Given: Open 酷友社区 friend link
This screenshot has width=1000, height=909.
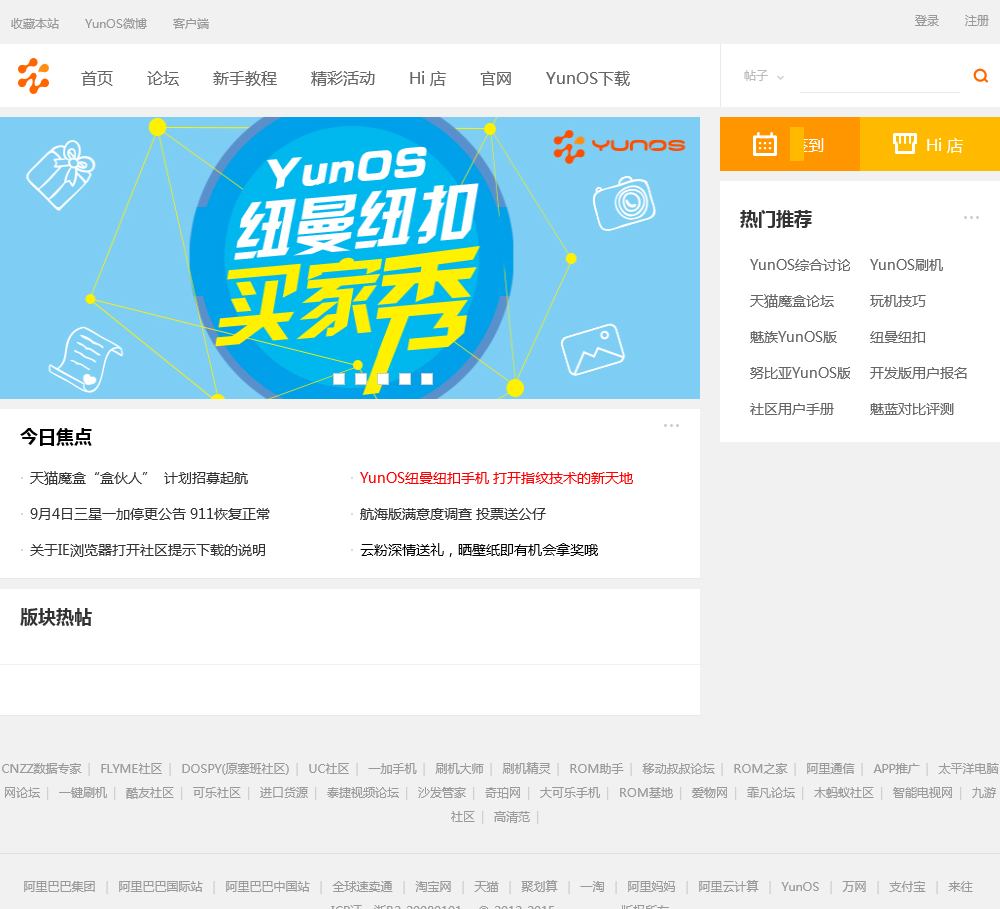Looking at the screenshot, I should (x=150, y=793).
